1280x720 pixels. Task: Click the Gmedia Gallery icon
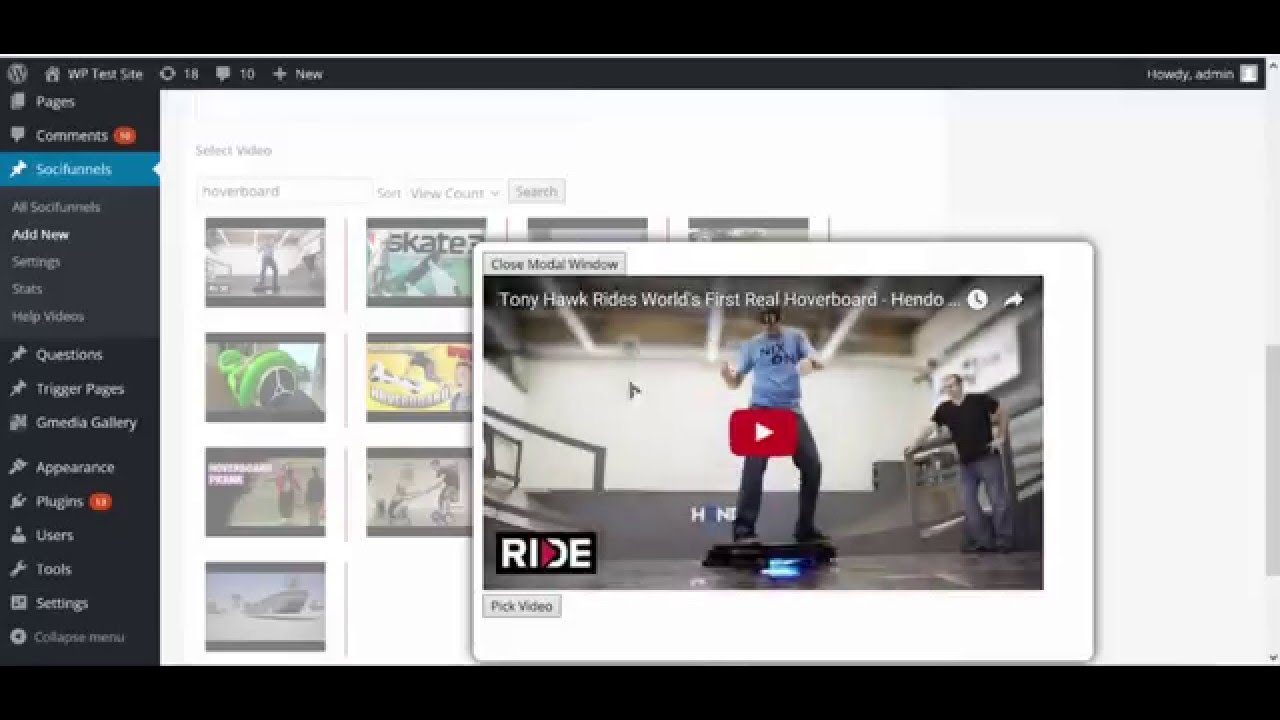tap(17, 422)
